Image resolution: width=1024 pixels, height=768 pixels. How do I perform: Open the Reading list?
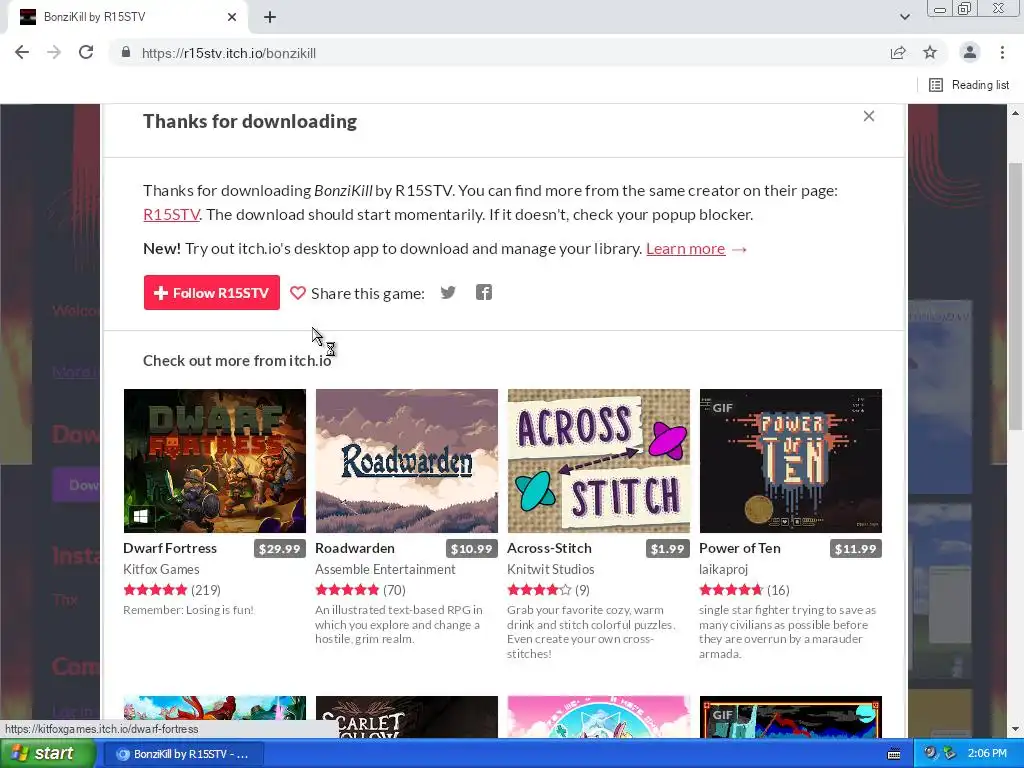pyautogui.click(x=968, y=85)
